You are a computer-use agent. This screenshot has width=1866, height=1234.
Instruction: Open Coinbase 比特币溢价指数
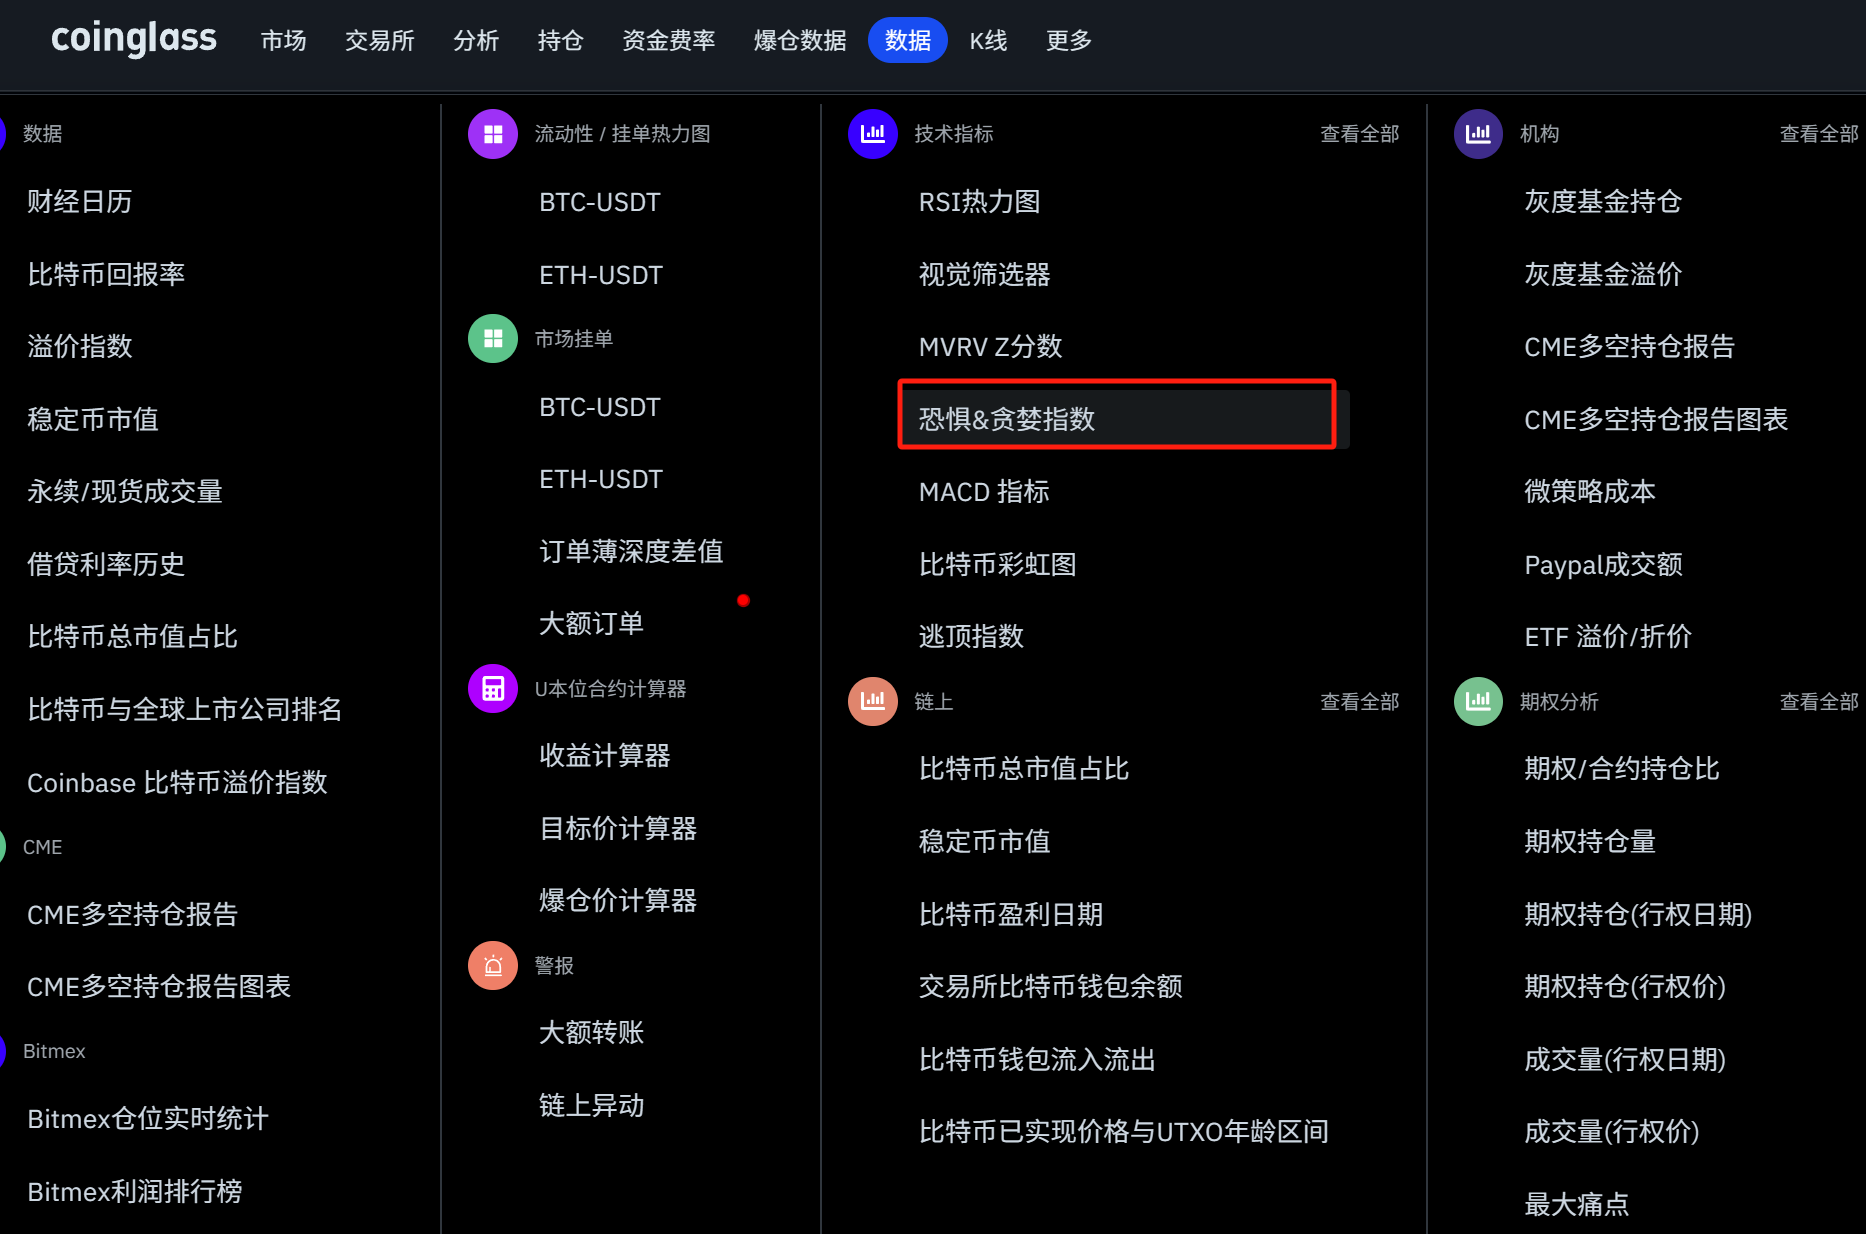177,783
